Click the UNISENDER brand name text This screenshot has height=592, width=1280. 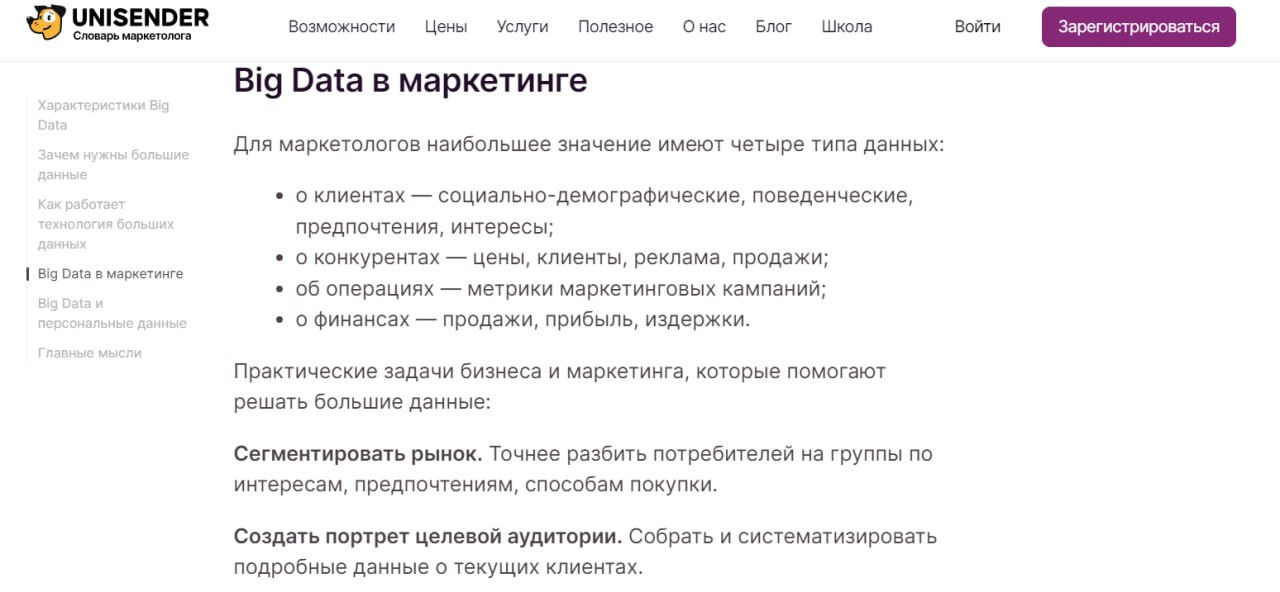point(141,17)
